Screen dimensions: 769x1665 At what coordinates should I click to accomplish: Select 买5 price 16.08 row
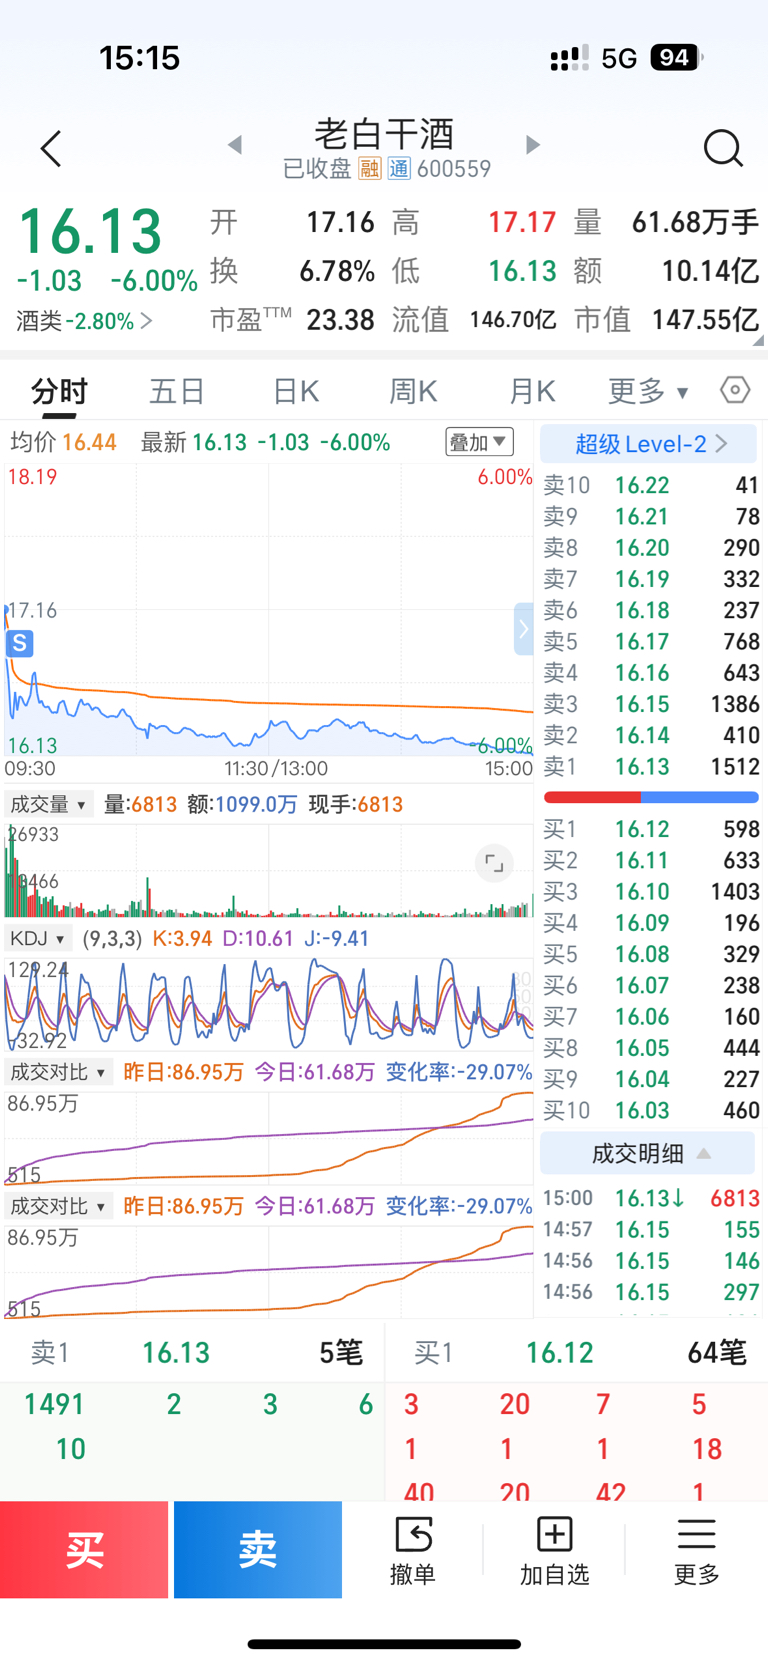pos(651,954)
